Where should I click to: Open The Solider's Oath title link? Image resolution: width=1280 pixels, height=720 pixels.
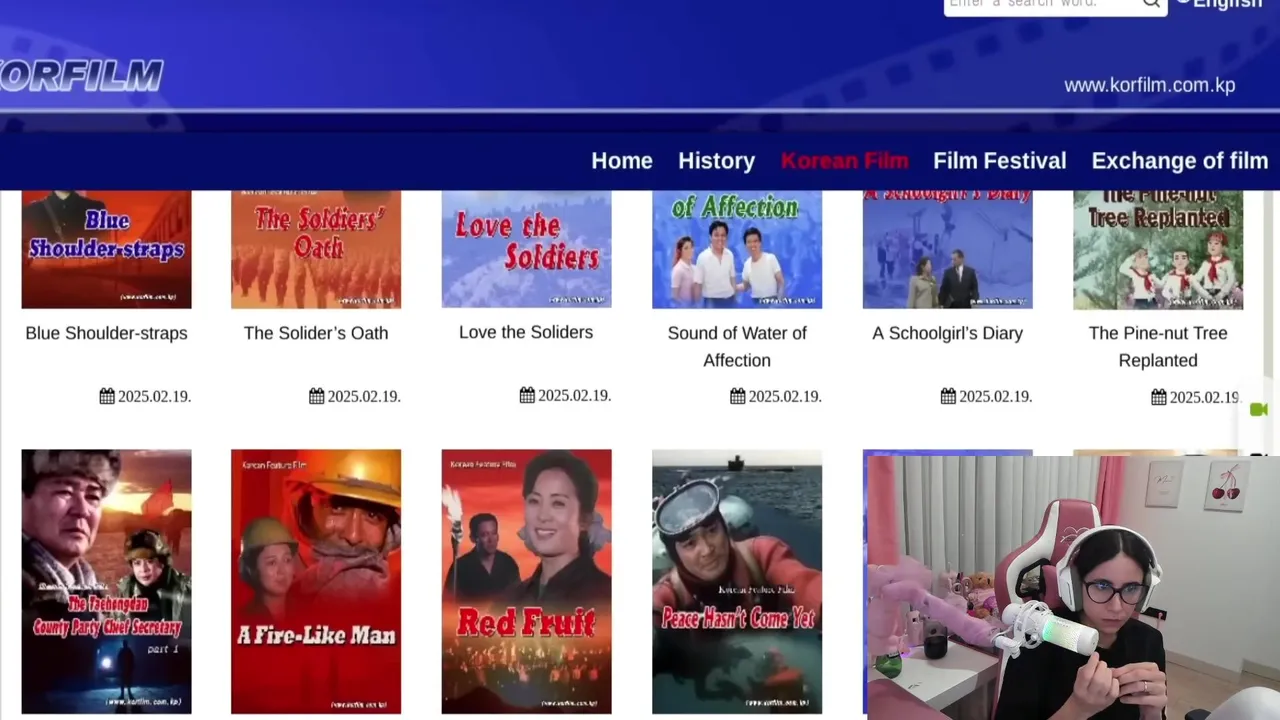coord(316,333)
